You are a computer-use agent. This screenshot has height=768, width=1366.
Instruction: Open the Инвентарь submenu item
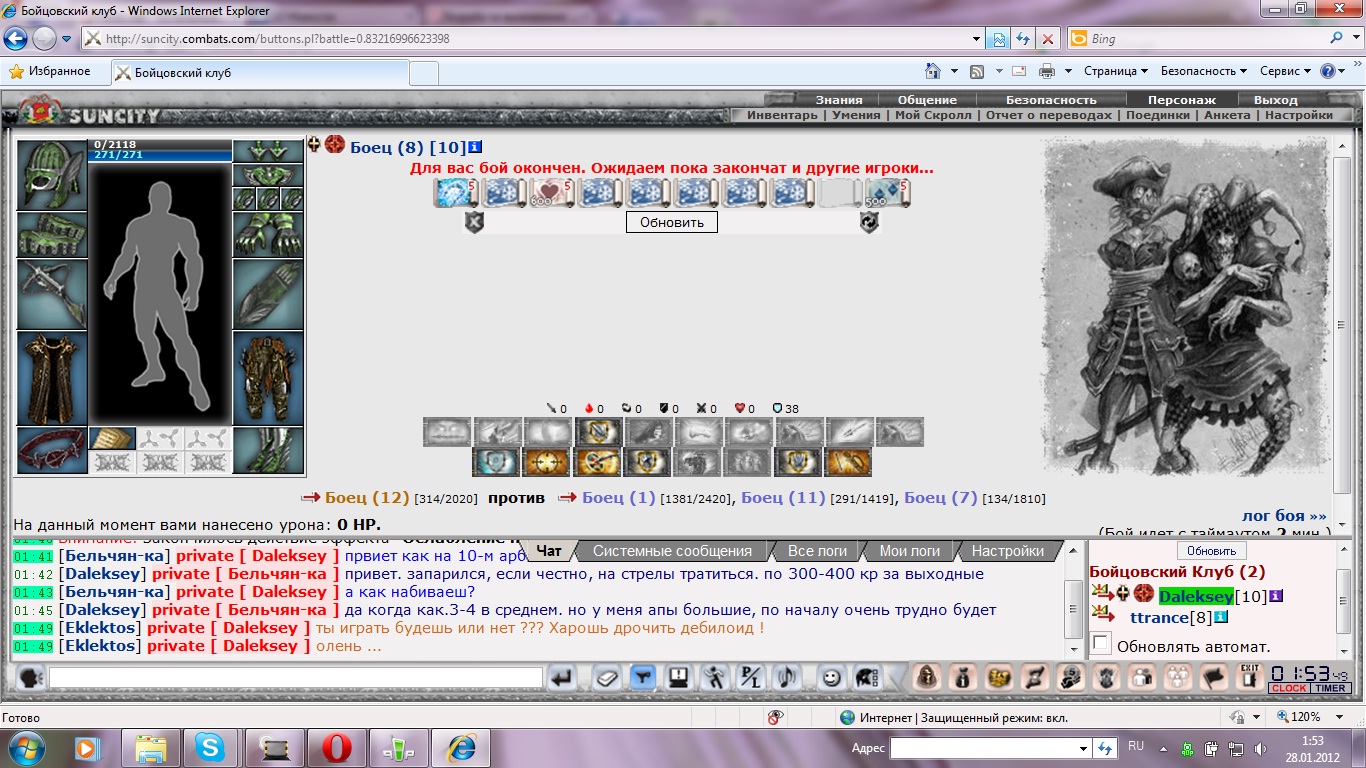[x=782, y=115]
